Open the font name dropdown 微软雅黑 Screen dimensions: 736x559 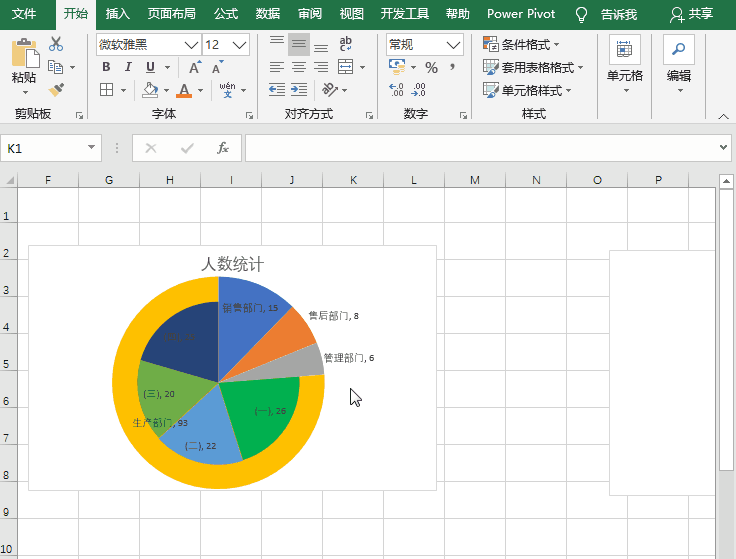[192, 45]
